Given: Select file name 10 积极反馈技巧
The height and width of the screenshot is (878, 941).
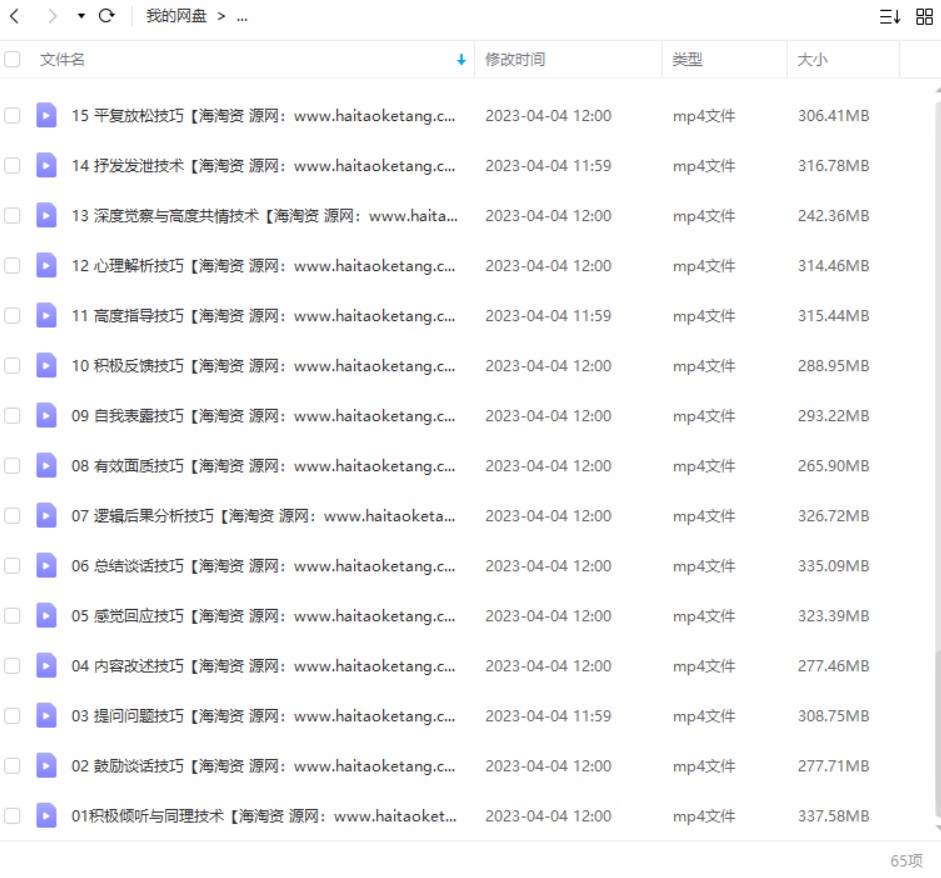Looking at the screenshot, I should coord(263,365).
